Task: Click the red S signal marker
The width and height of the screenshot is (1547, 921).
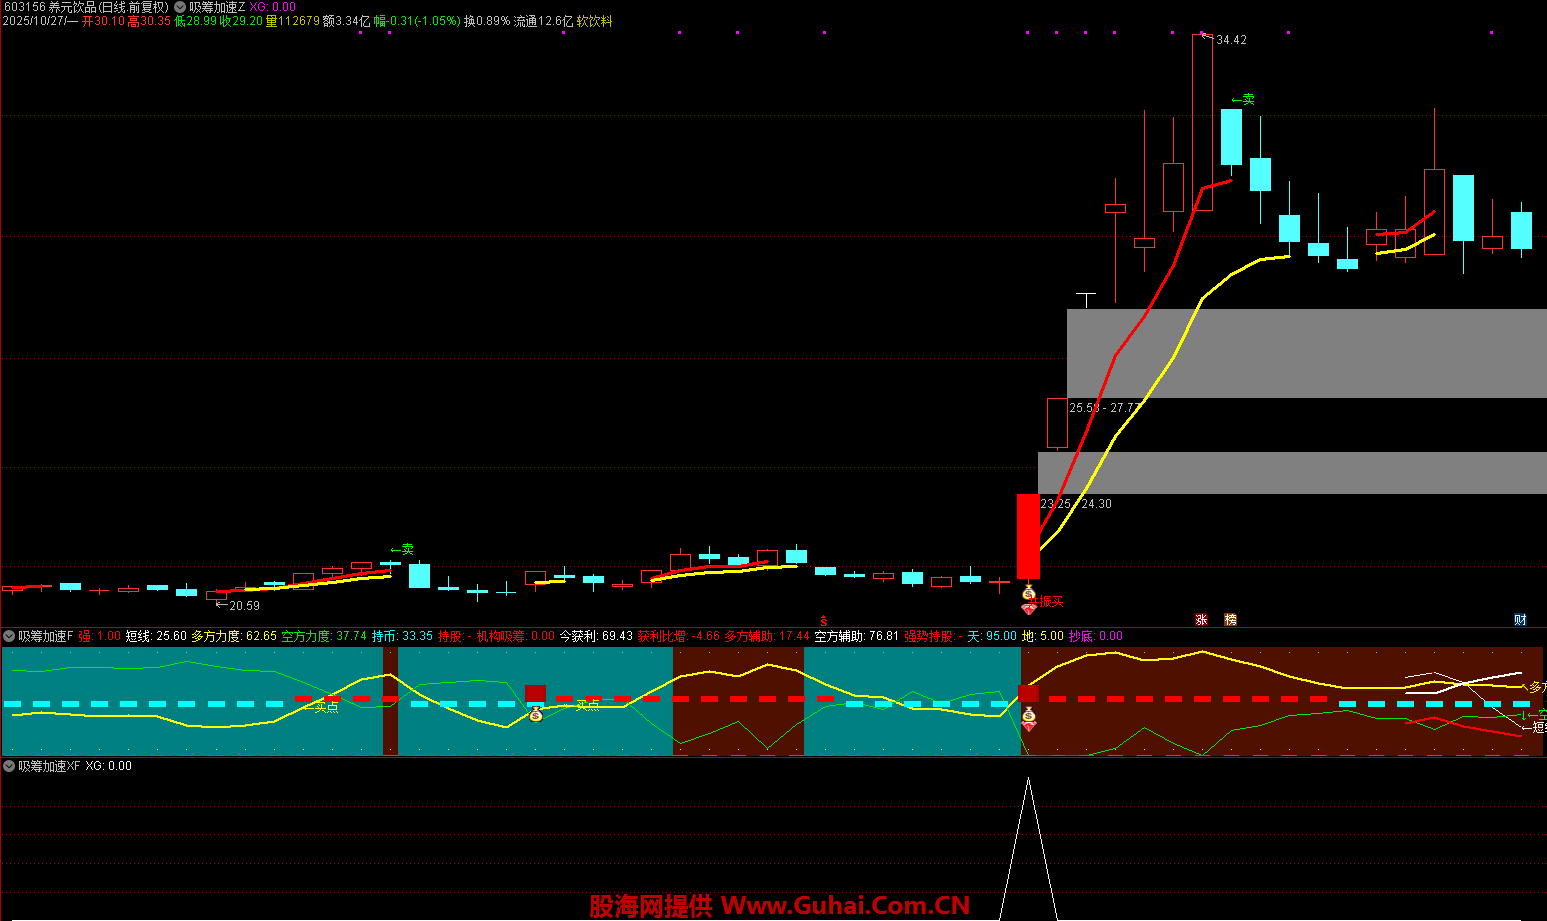Action: pyautogui.click(x=824, y=621)
